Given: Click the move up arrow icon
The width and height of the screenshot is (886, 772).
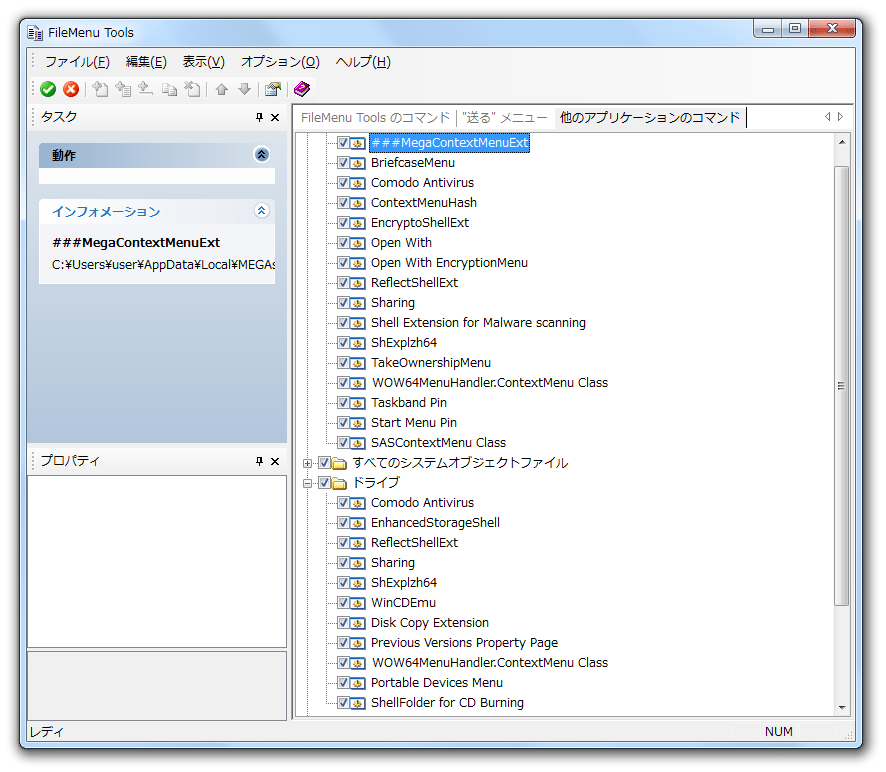Looking at the screenshot, I should click(222, 89).
